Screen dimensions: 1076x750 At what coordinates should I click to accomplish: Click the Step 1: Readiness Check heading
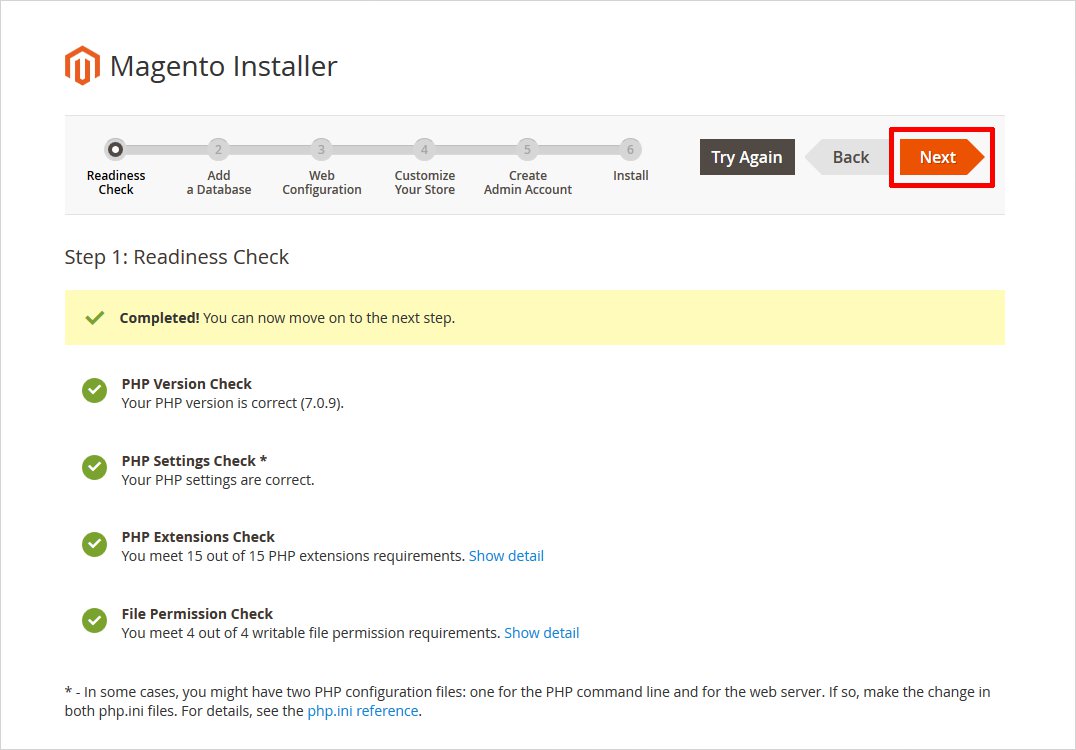coord(176,257)
